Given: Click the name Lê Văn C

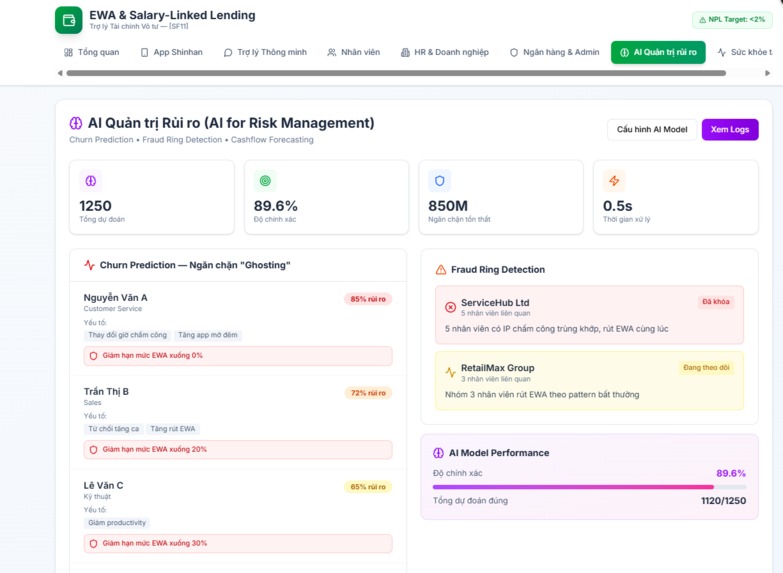Looking at the screenshot, I should [x=103, y=486].
